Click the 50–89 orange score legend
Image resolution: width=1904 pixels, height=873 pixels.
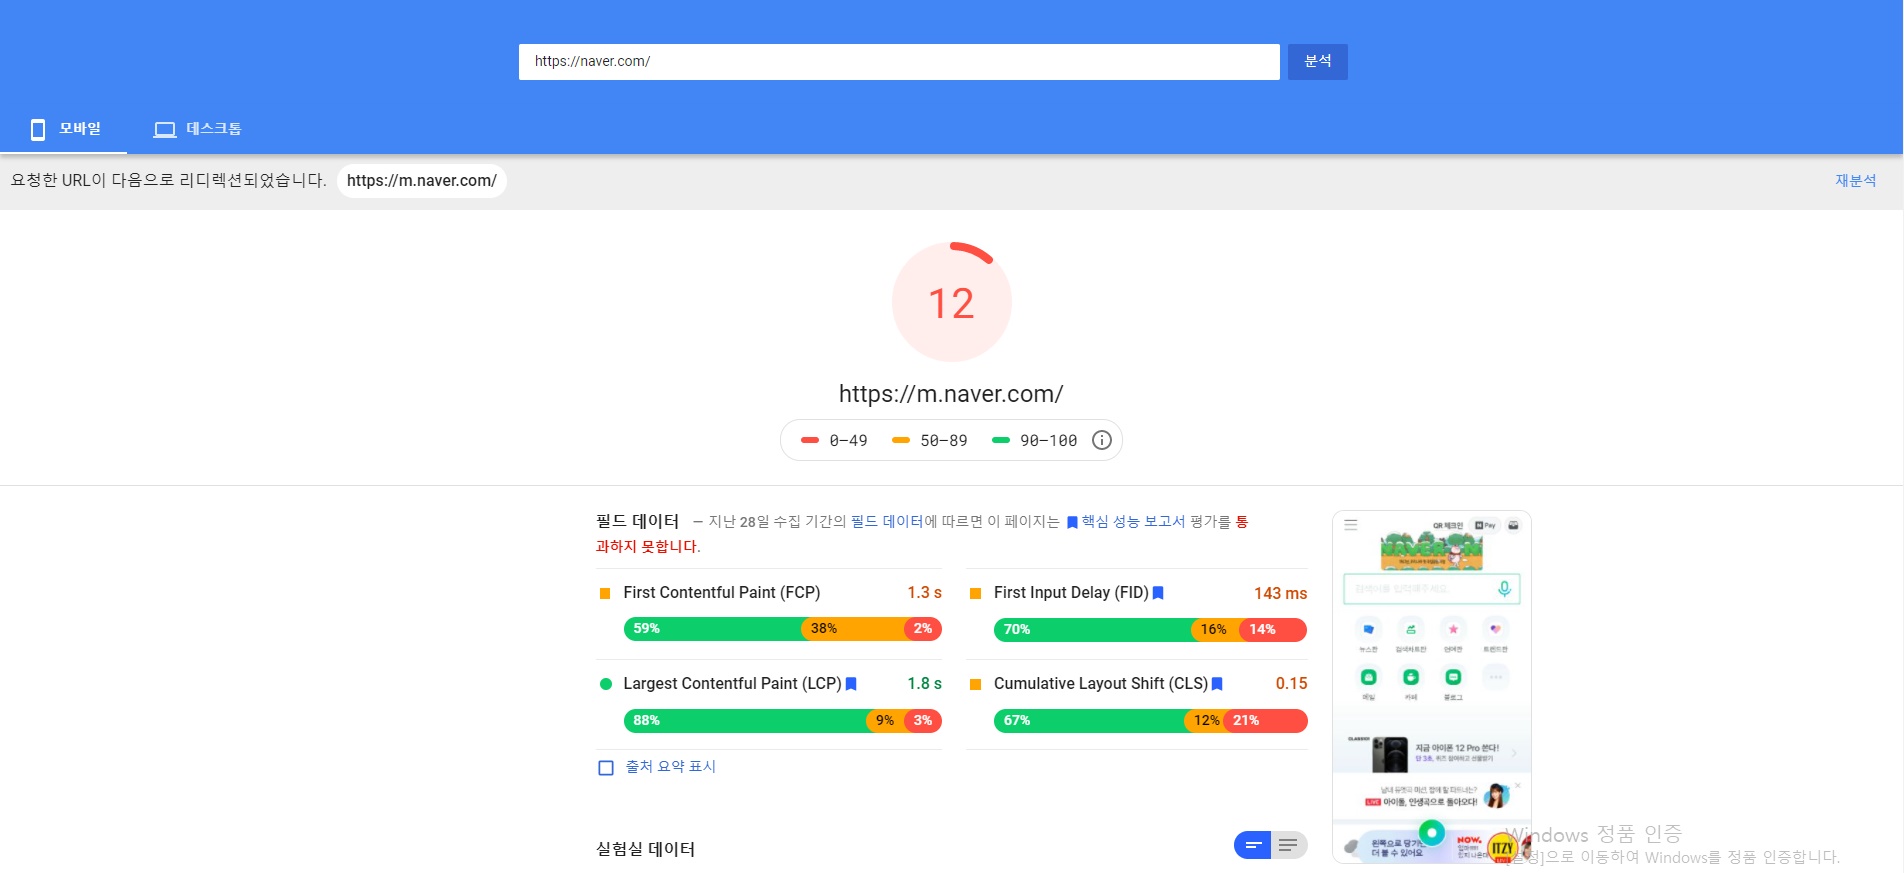click(x=930, y=441)
